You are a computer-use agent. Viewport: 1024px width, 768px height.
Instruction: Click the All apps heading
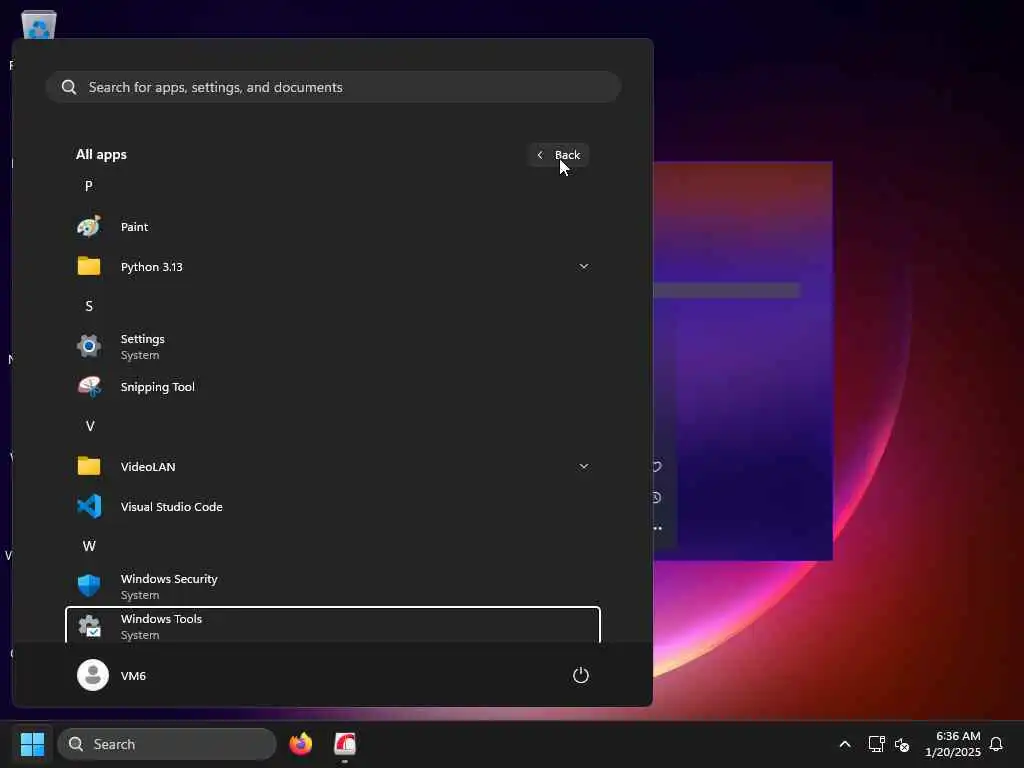point(101,155)
